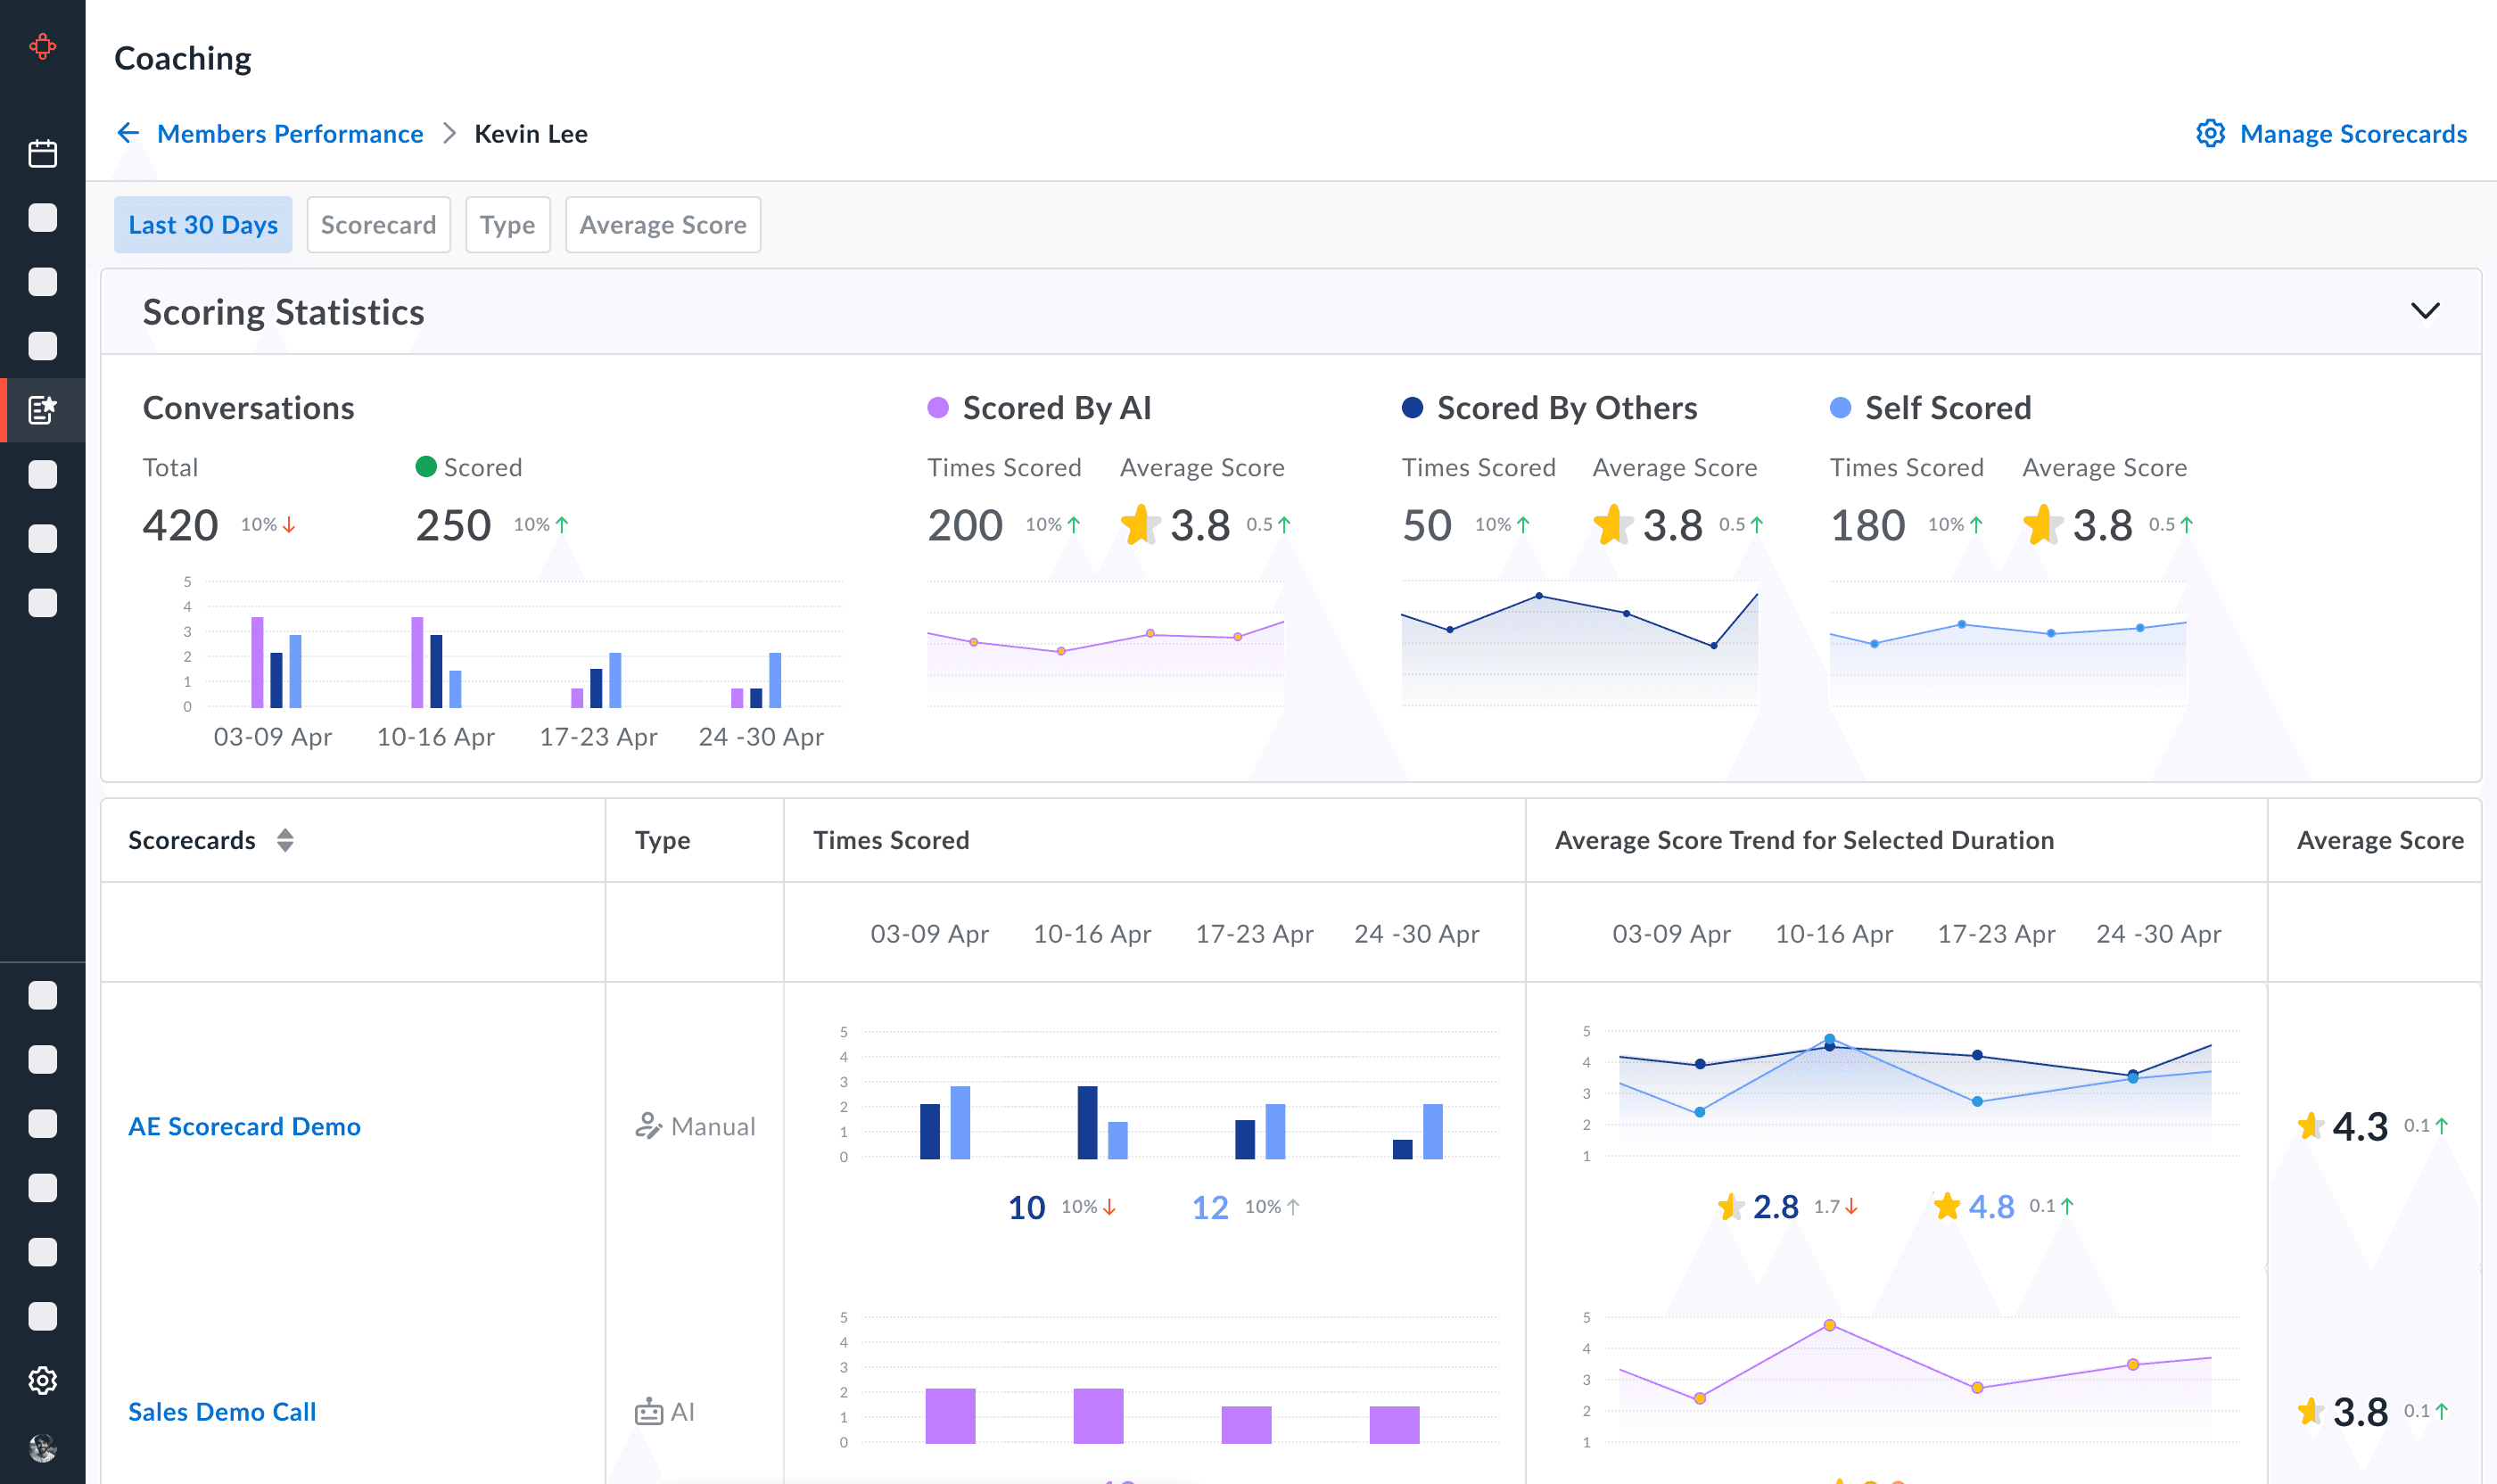The image size is (2497, 1484).
Task: Select the Coaching scorecard sidebar icon
Action: pos(42,410)
